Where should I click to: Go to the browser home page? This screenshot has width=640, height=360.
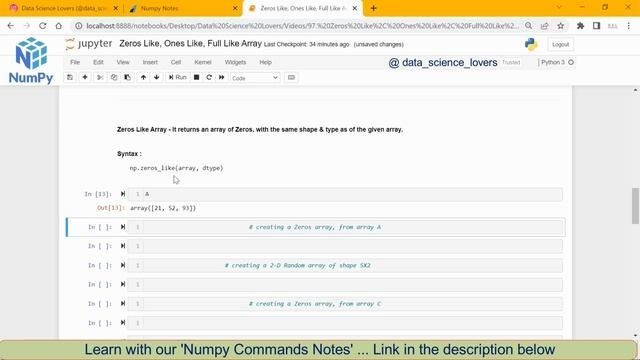click(59, 26)
